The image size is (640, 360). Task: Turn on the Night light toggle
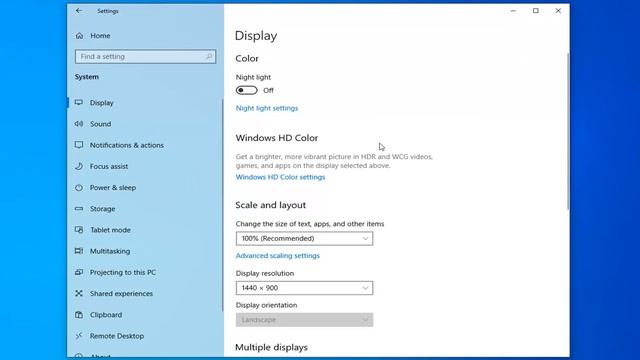click(247, 90)
